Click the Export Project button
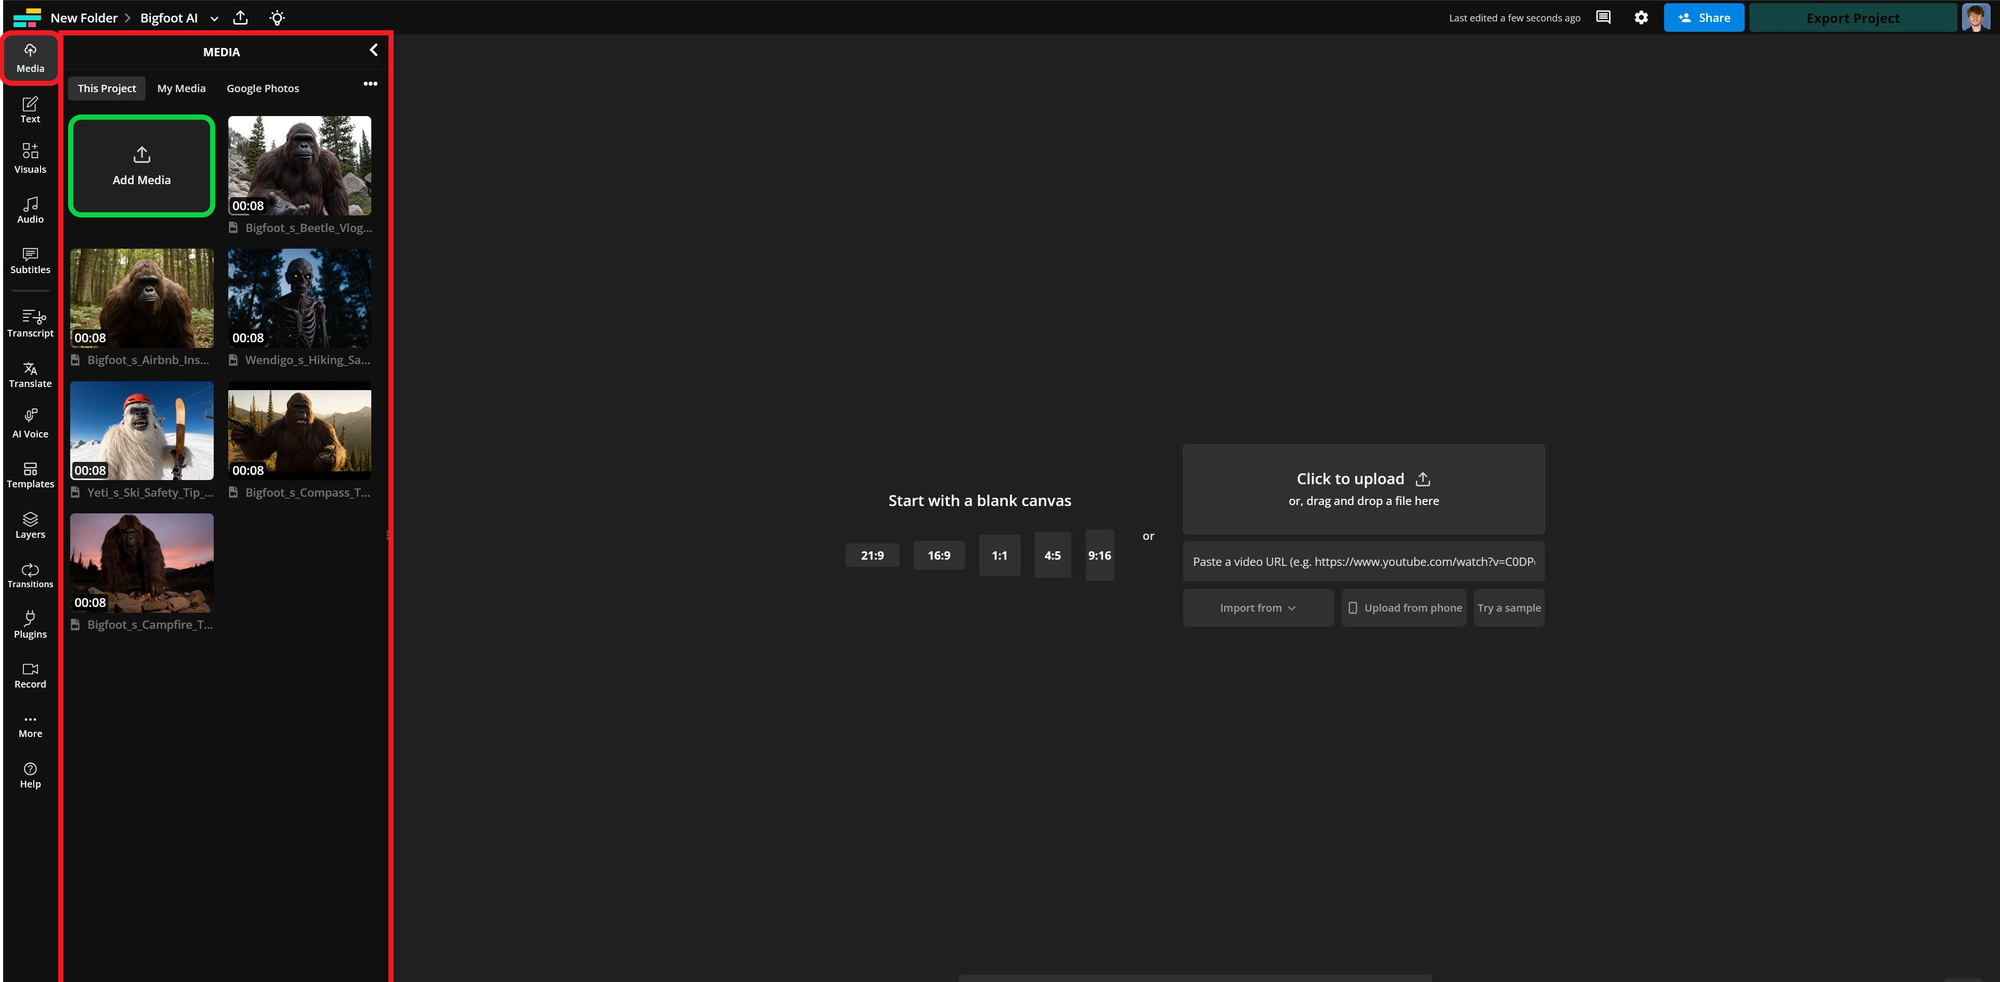The width and height of the screenshot is (2000, 982). click(x=1852, y=17)
